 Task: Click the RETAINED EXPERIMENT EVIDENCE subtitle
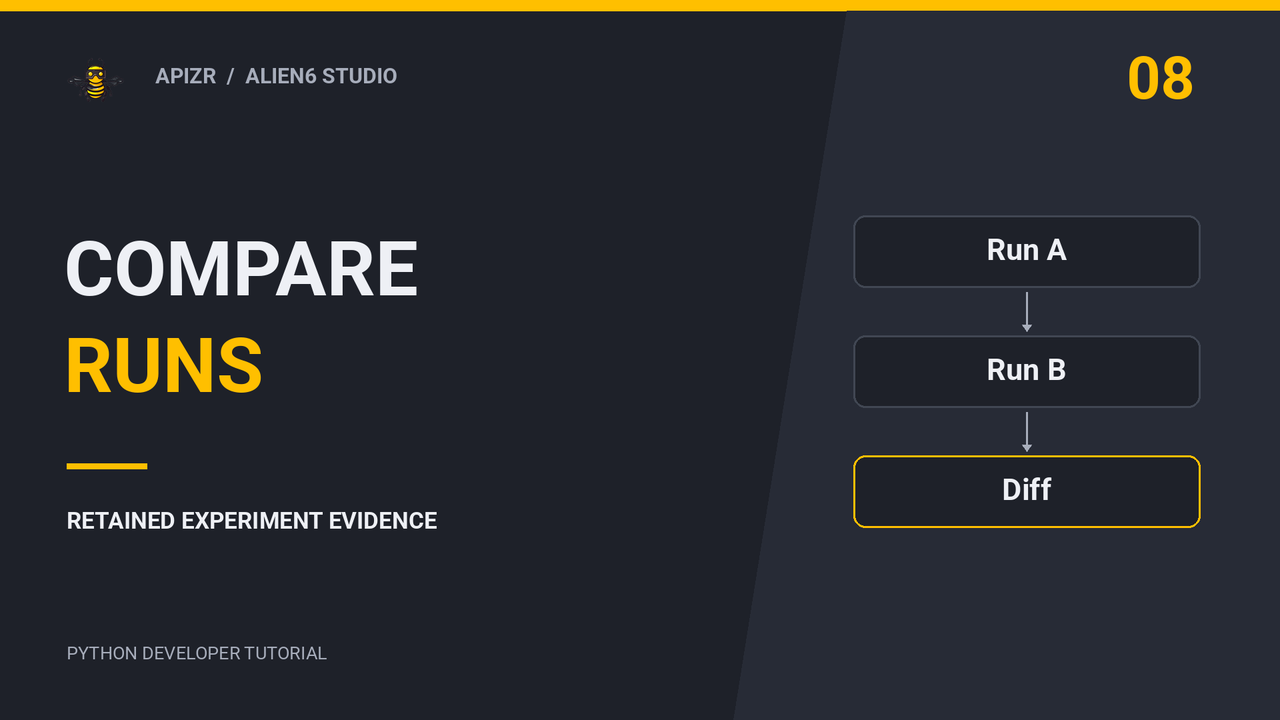252,521
